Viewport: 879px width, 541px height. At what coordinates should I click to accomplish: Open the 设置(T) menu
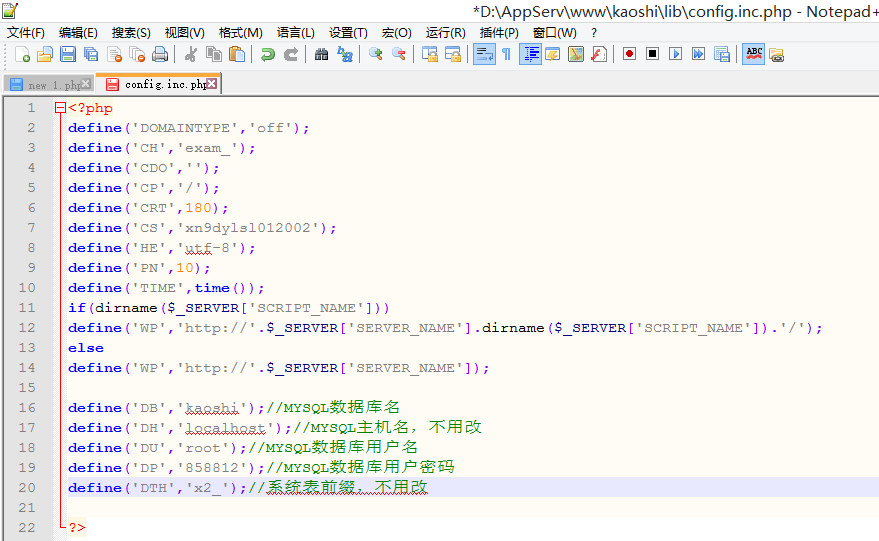pos(348,33)
